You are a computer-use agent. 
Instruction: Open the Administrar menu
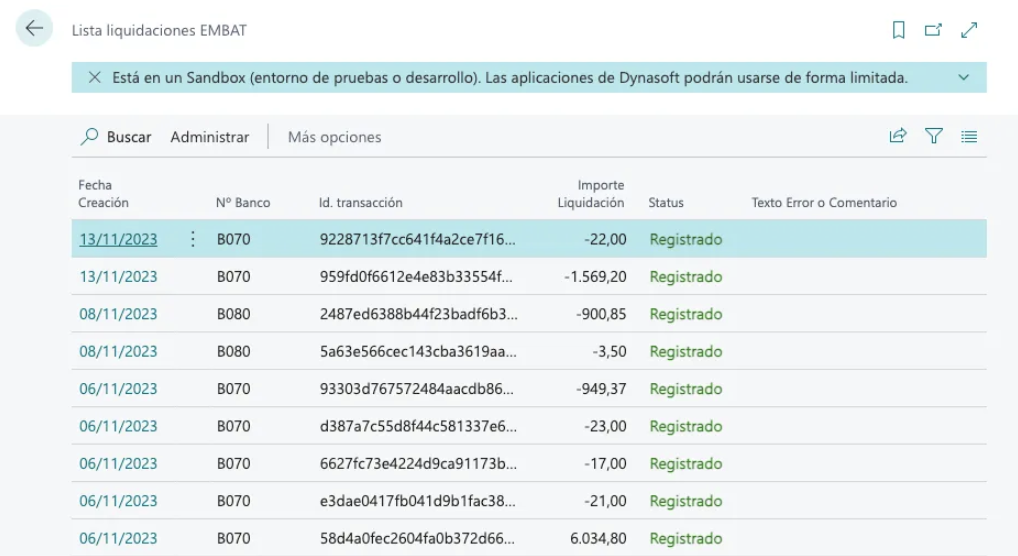pos(210,137)
